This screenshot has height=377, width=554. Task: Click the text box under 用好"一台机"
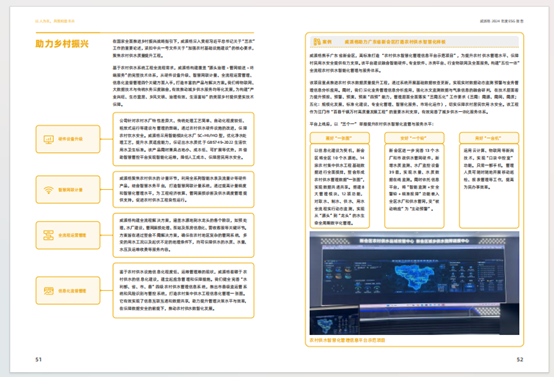[489, 186]
